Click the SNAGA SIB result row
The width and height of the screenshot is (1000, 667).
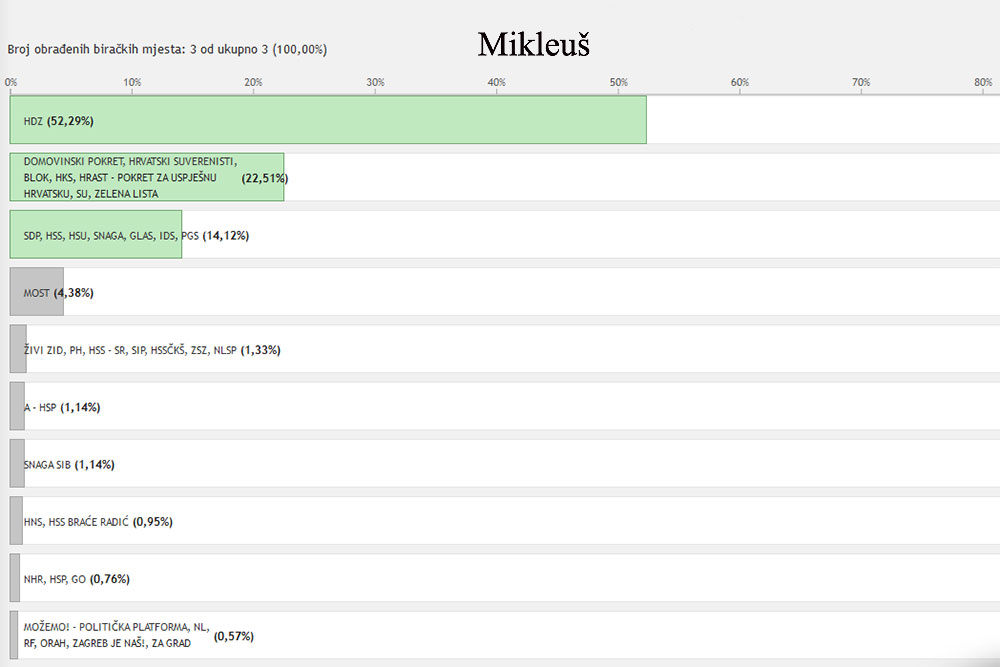pos(504,464)
